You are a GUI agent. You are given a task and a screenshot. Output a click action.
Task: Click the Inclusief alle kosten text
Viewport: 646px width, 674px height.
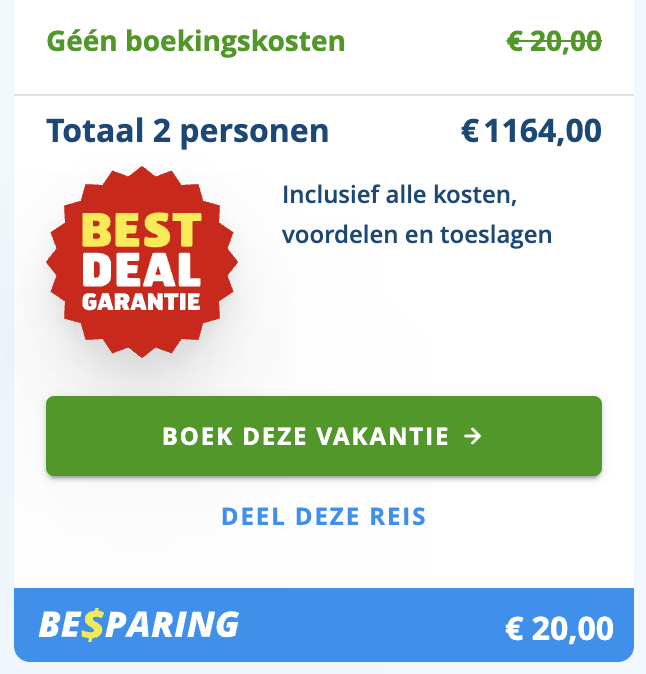(400, 193)
